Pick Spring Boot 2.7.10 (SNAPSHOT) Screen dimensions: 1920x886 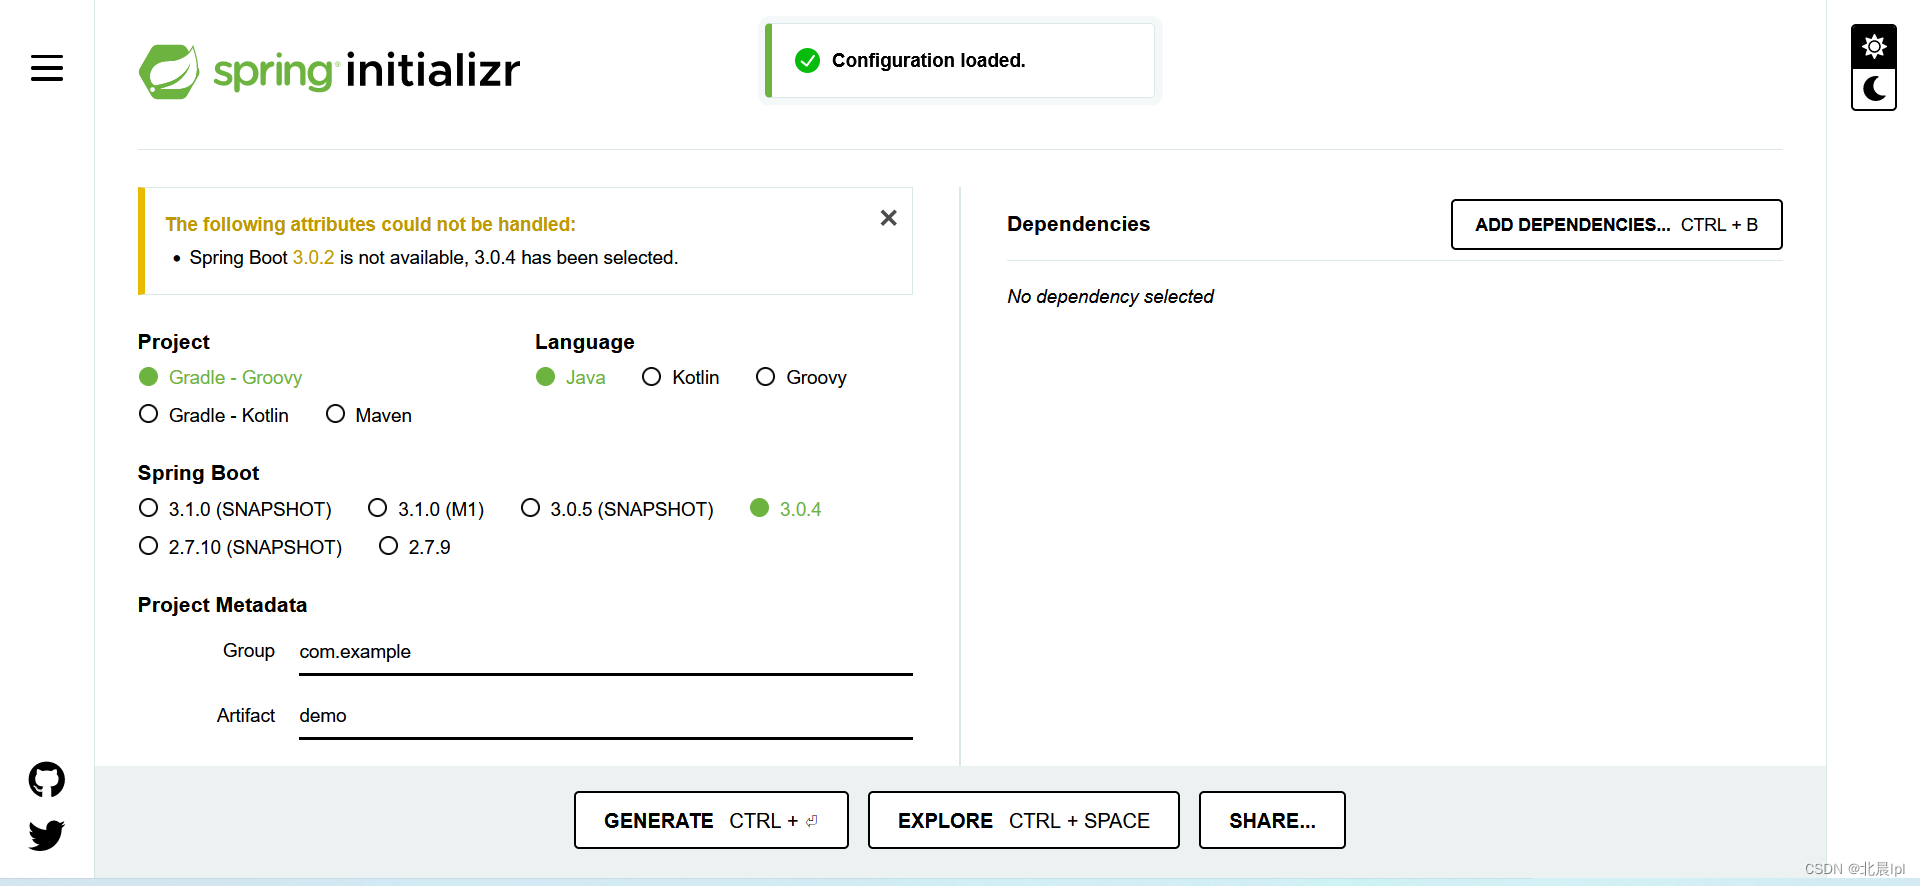pyautogui.click(x=240, y=547)
